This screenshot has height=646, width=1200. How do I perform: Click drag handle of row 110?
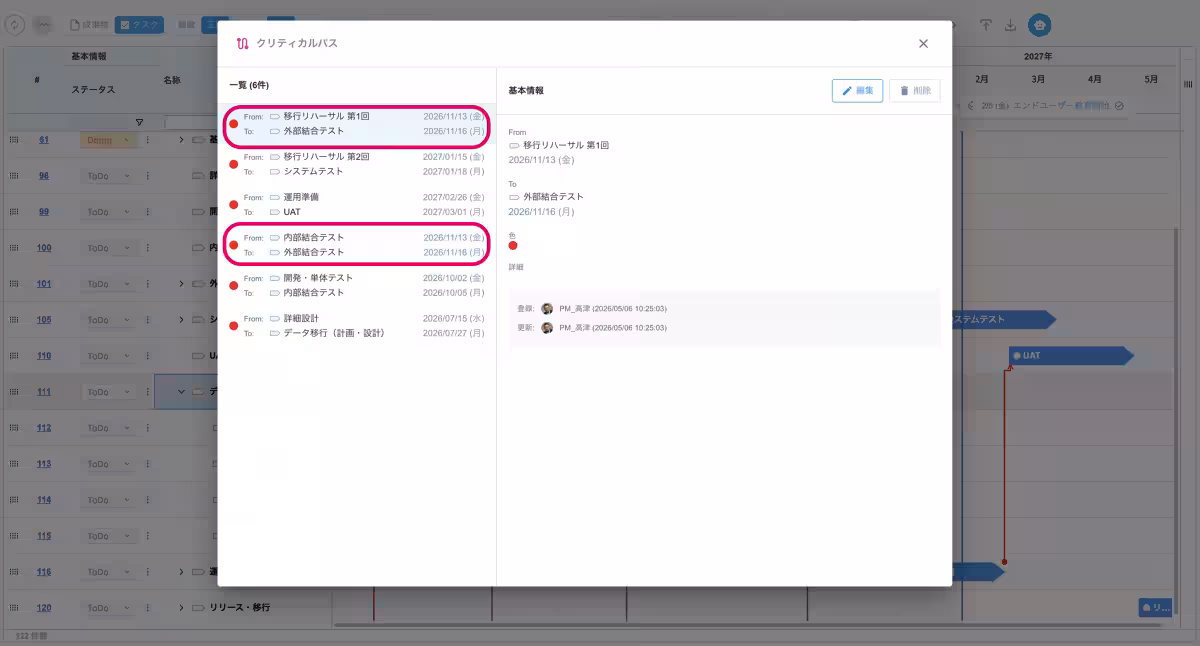coord(14,356)
